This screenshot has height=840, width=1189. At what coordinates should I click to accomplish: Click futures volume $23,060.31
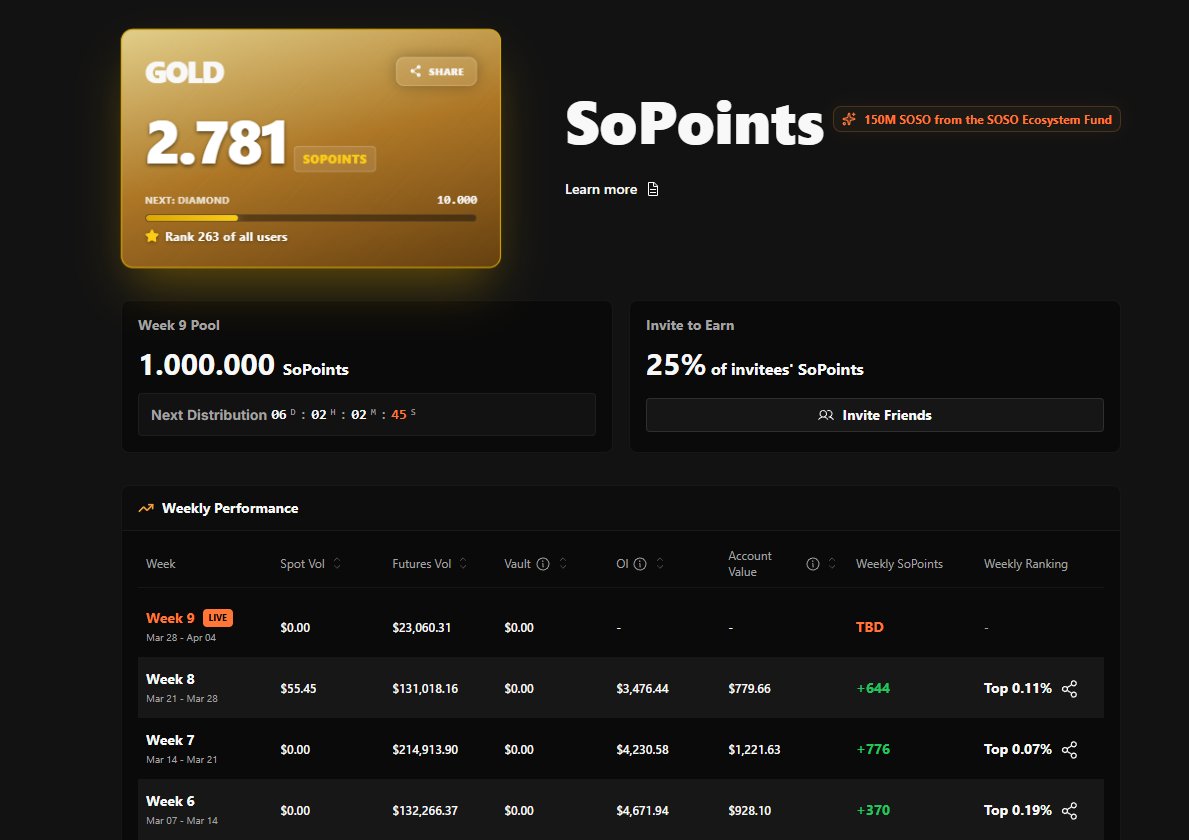[422, 627]
